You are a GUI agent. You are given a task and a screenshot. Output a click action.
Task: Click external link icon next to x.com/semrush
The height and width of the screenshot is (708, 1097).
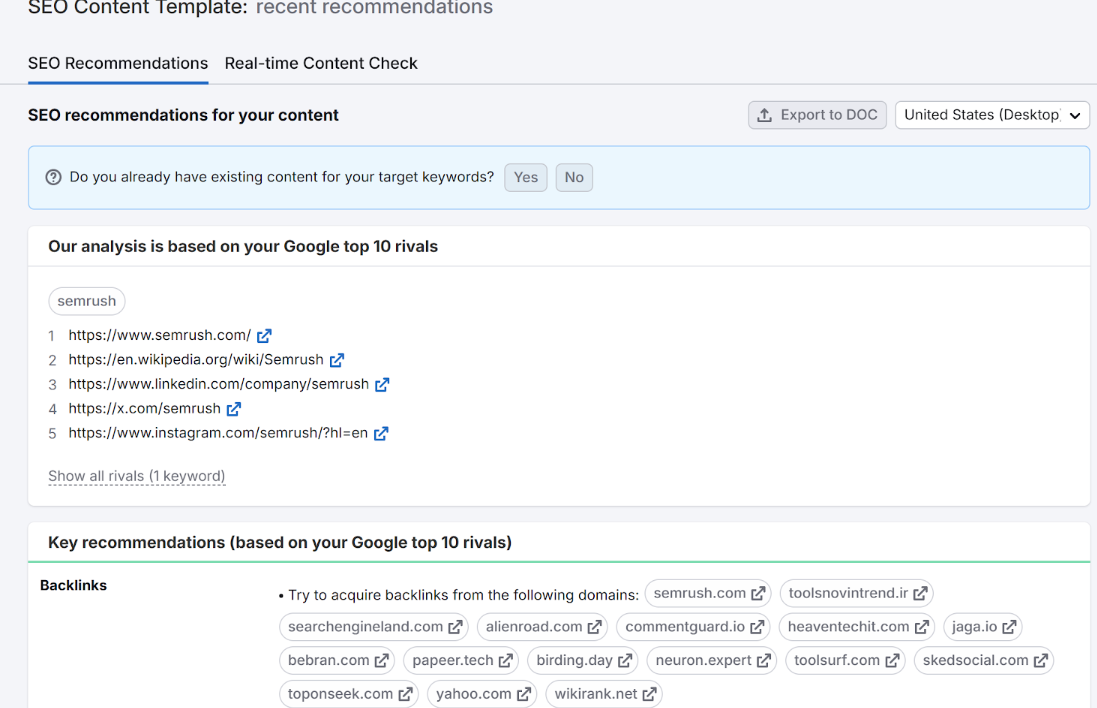(234, 409)
